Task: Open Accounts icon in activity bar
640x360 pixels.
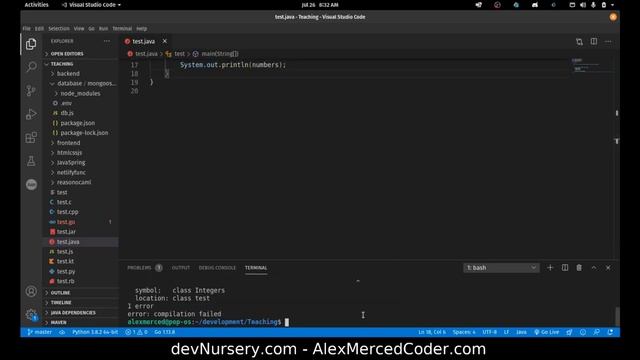Action: 31,291
